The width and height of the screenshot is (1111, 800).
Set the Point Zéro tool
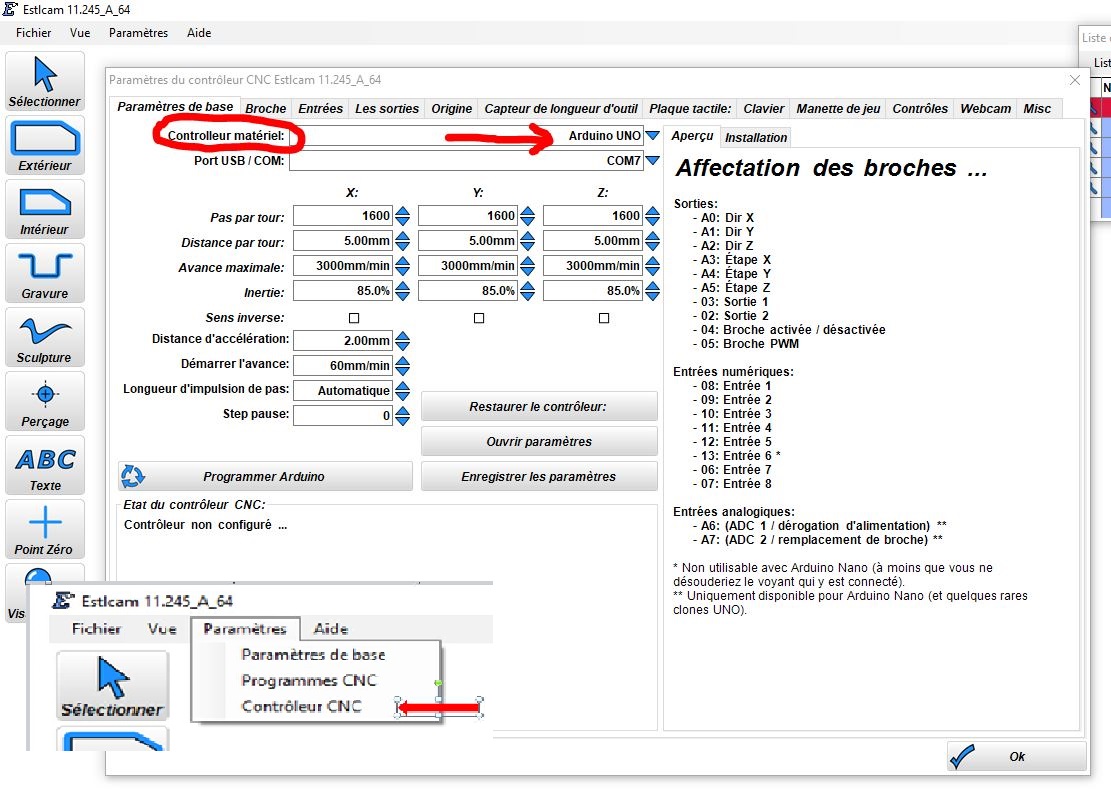(x=45, y=530)
